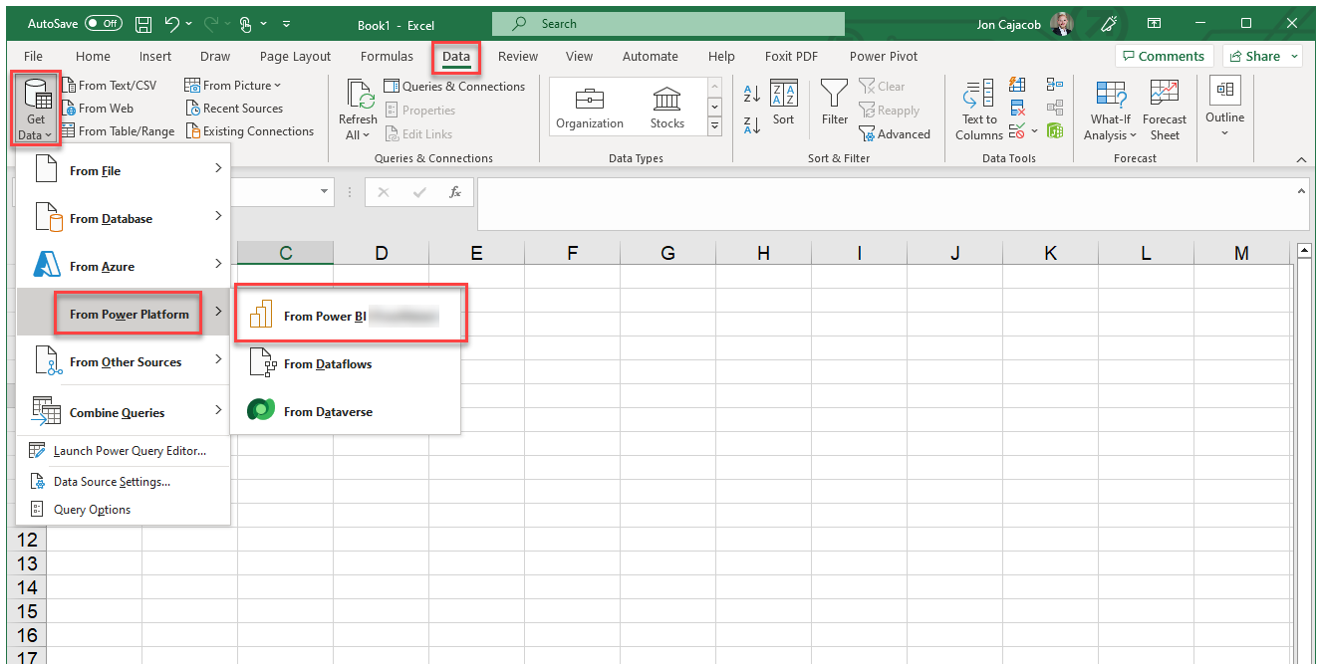This screenshot has height=672, width=1322.
Task: Click the Insert Function fx button
Action: (455, 192)
